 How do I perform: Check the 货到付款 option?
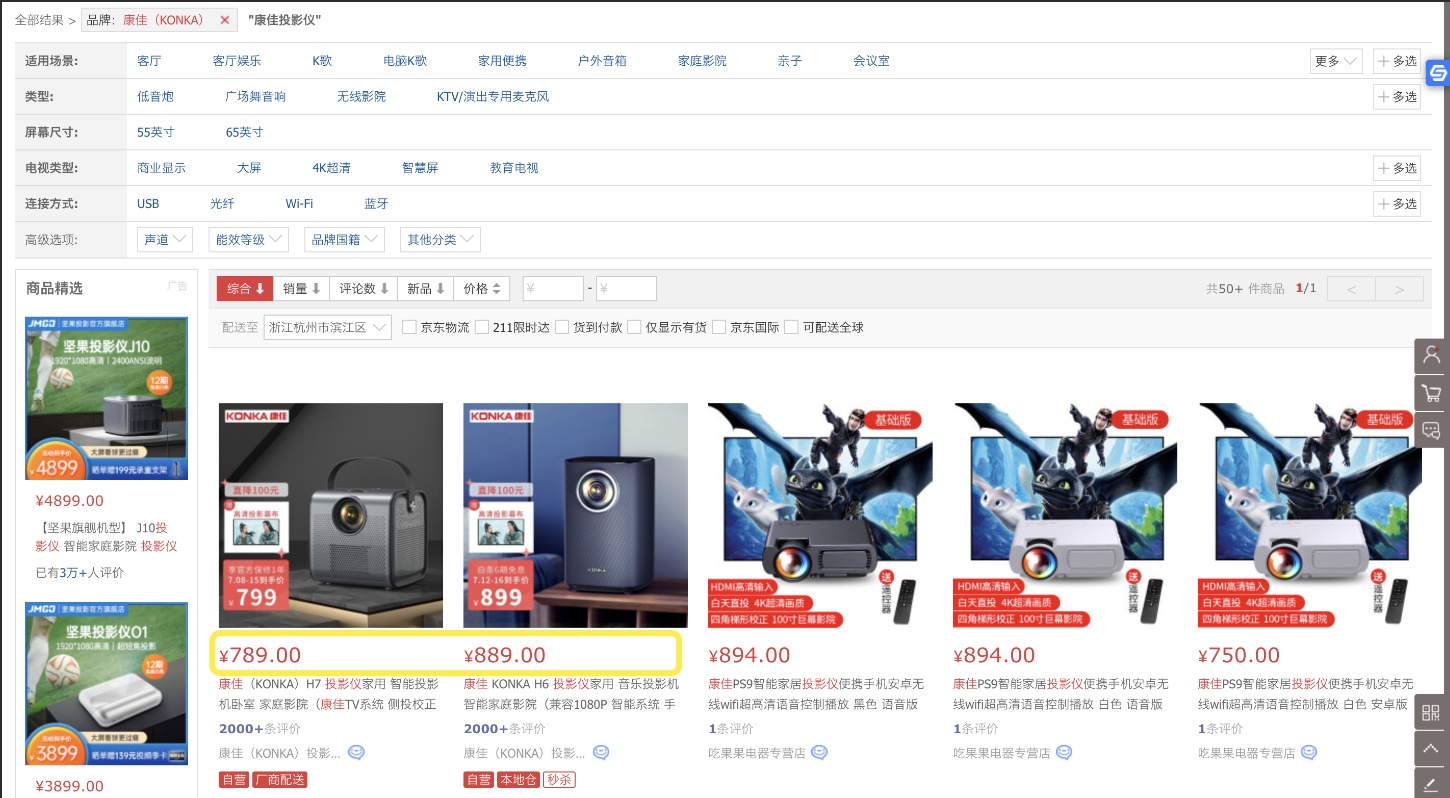[562, 326]
